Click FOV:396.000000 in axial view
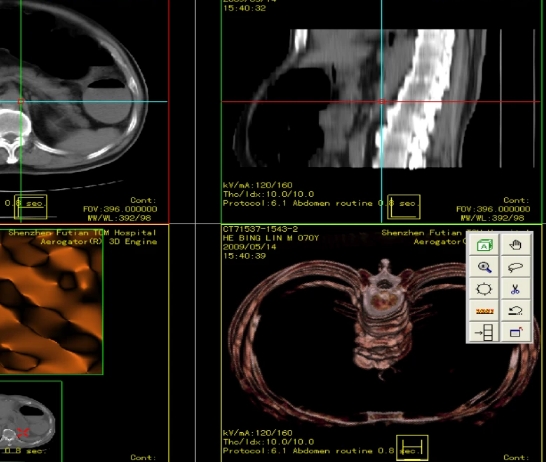Viewport: 546px width, 462px height. pos(120,209)
